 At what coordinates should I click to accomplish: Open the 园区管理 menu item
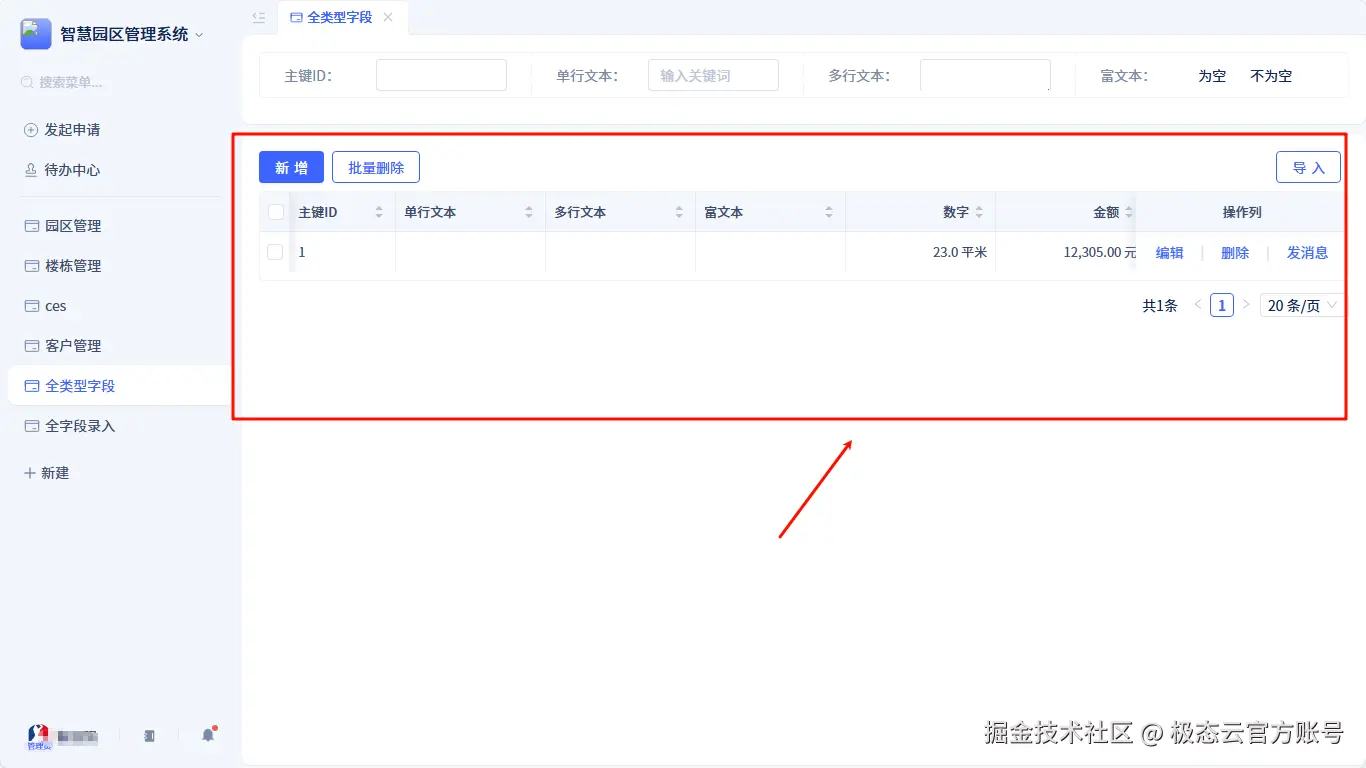[120, 226]
